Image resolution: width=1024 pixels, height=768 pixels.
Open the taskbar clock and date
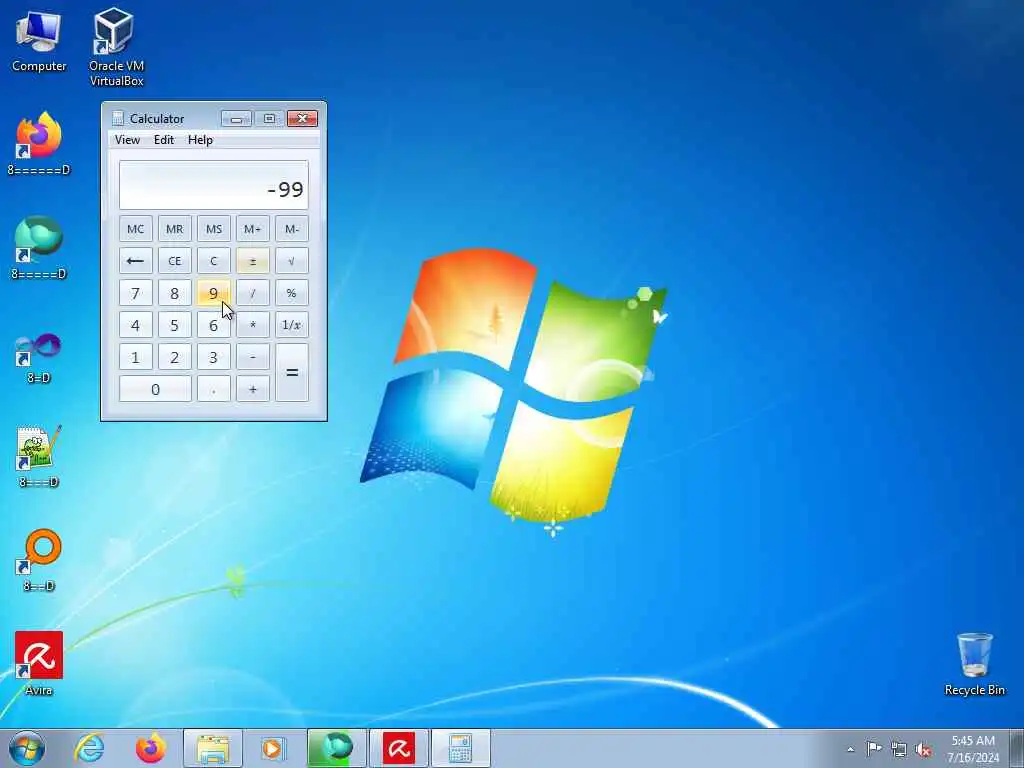[x=973, y=749]
